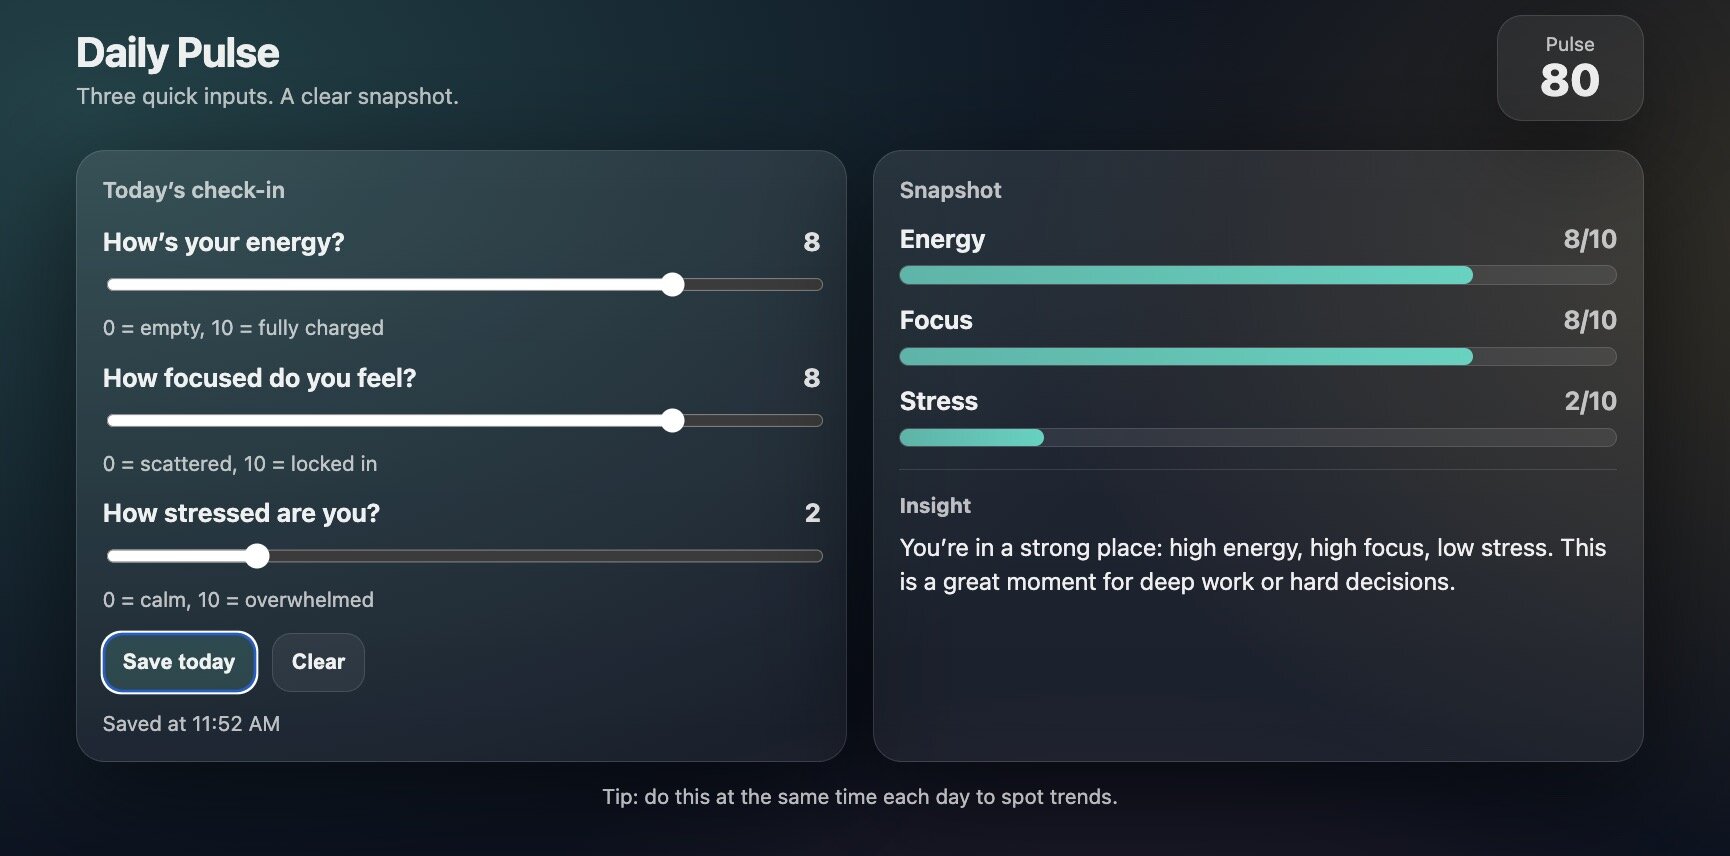Click the Daily Pulse title
The image size is (1730, 856).
178,53
